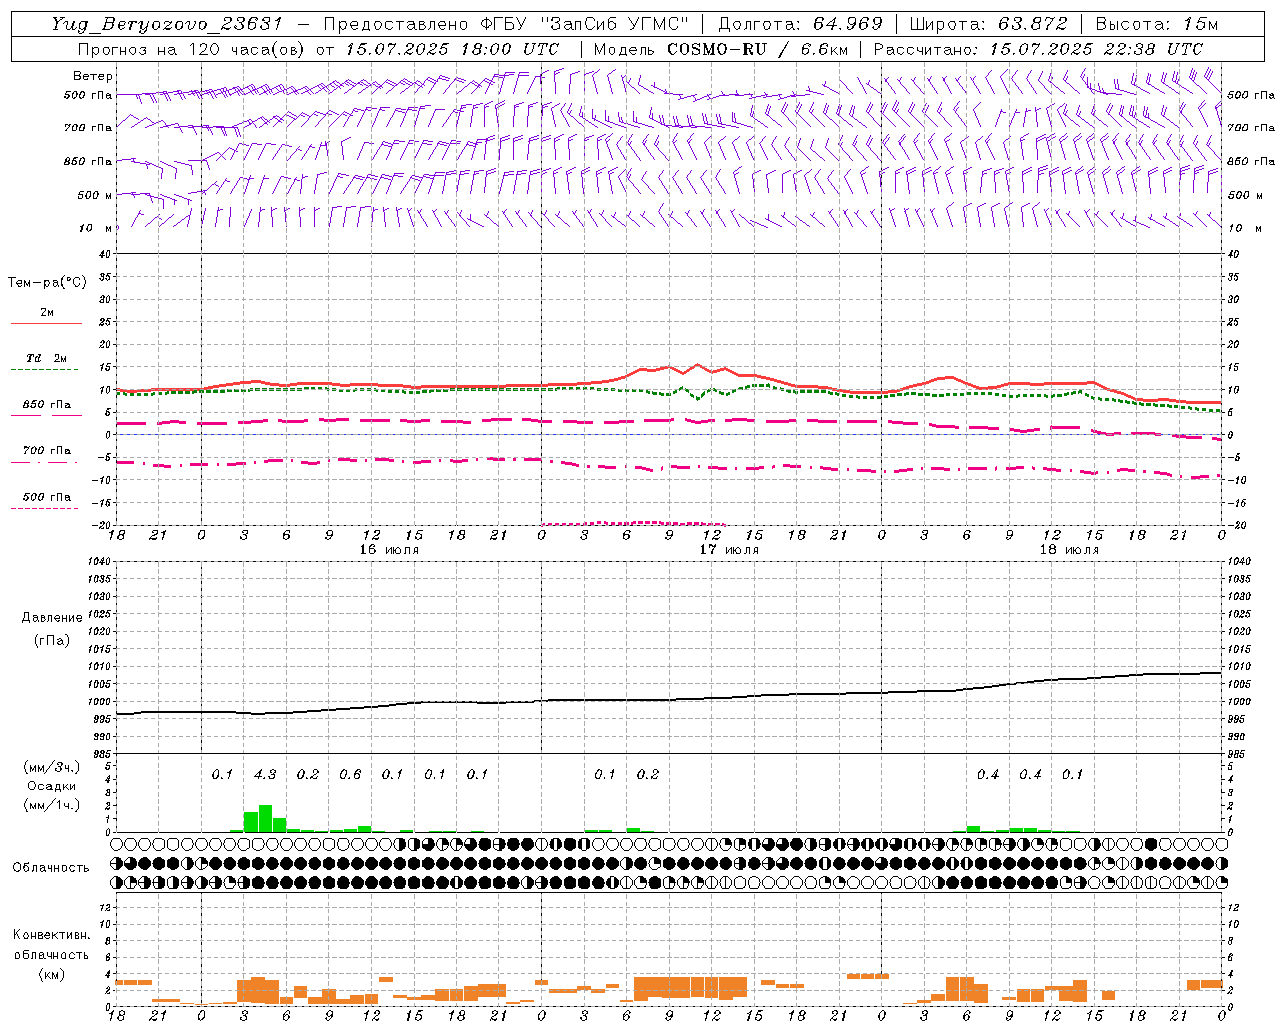Click the station title Yug_Beryozovo_23631
This screenshot has height=1024, width=1280.
[x=166, y=24]
